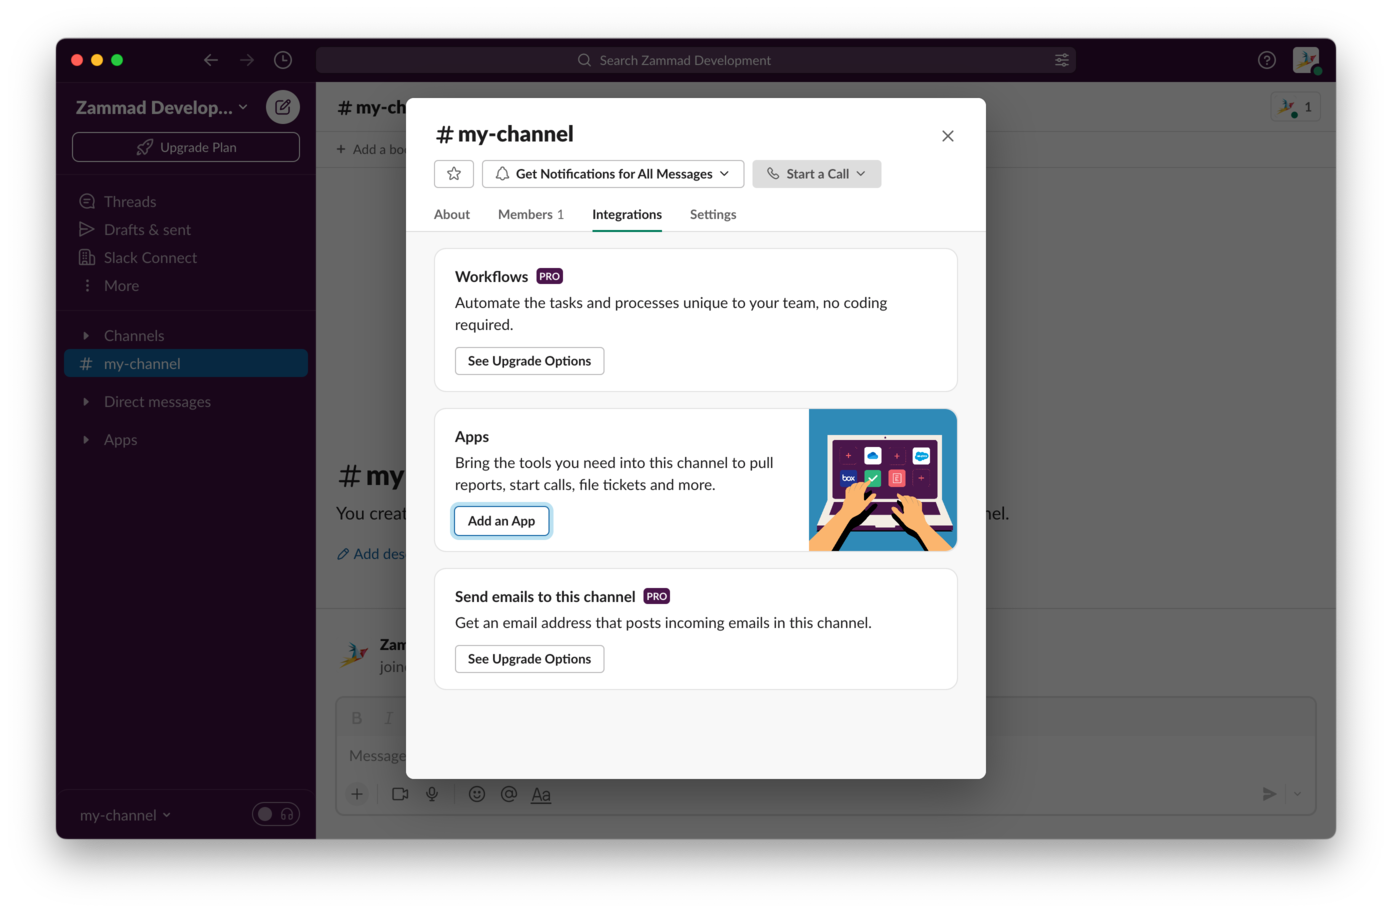Close the my-channel details dialog
The image size is (1392, 913).
coord(947,136)
